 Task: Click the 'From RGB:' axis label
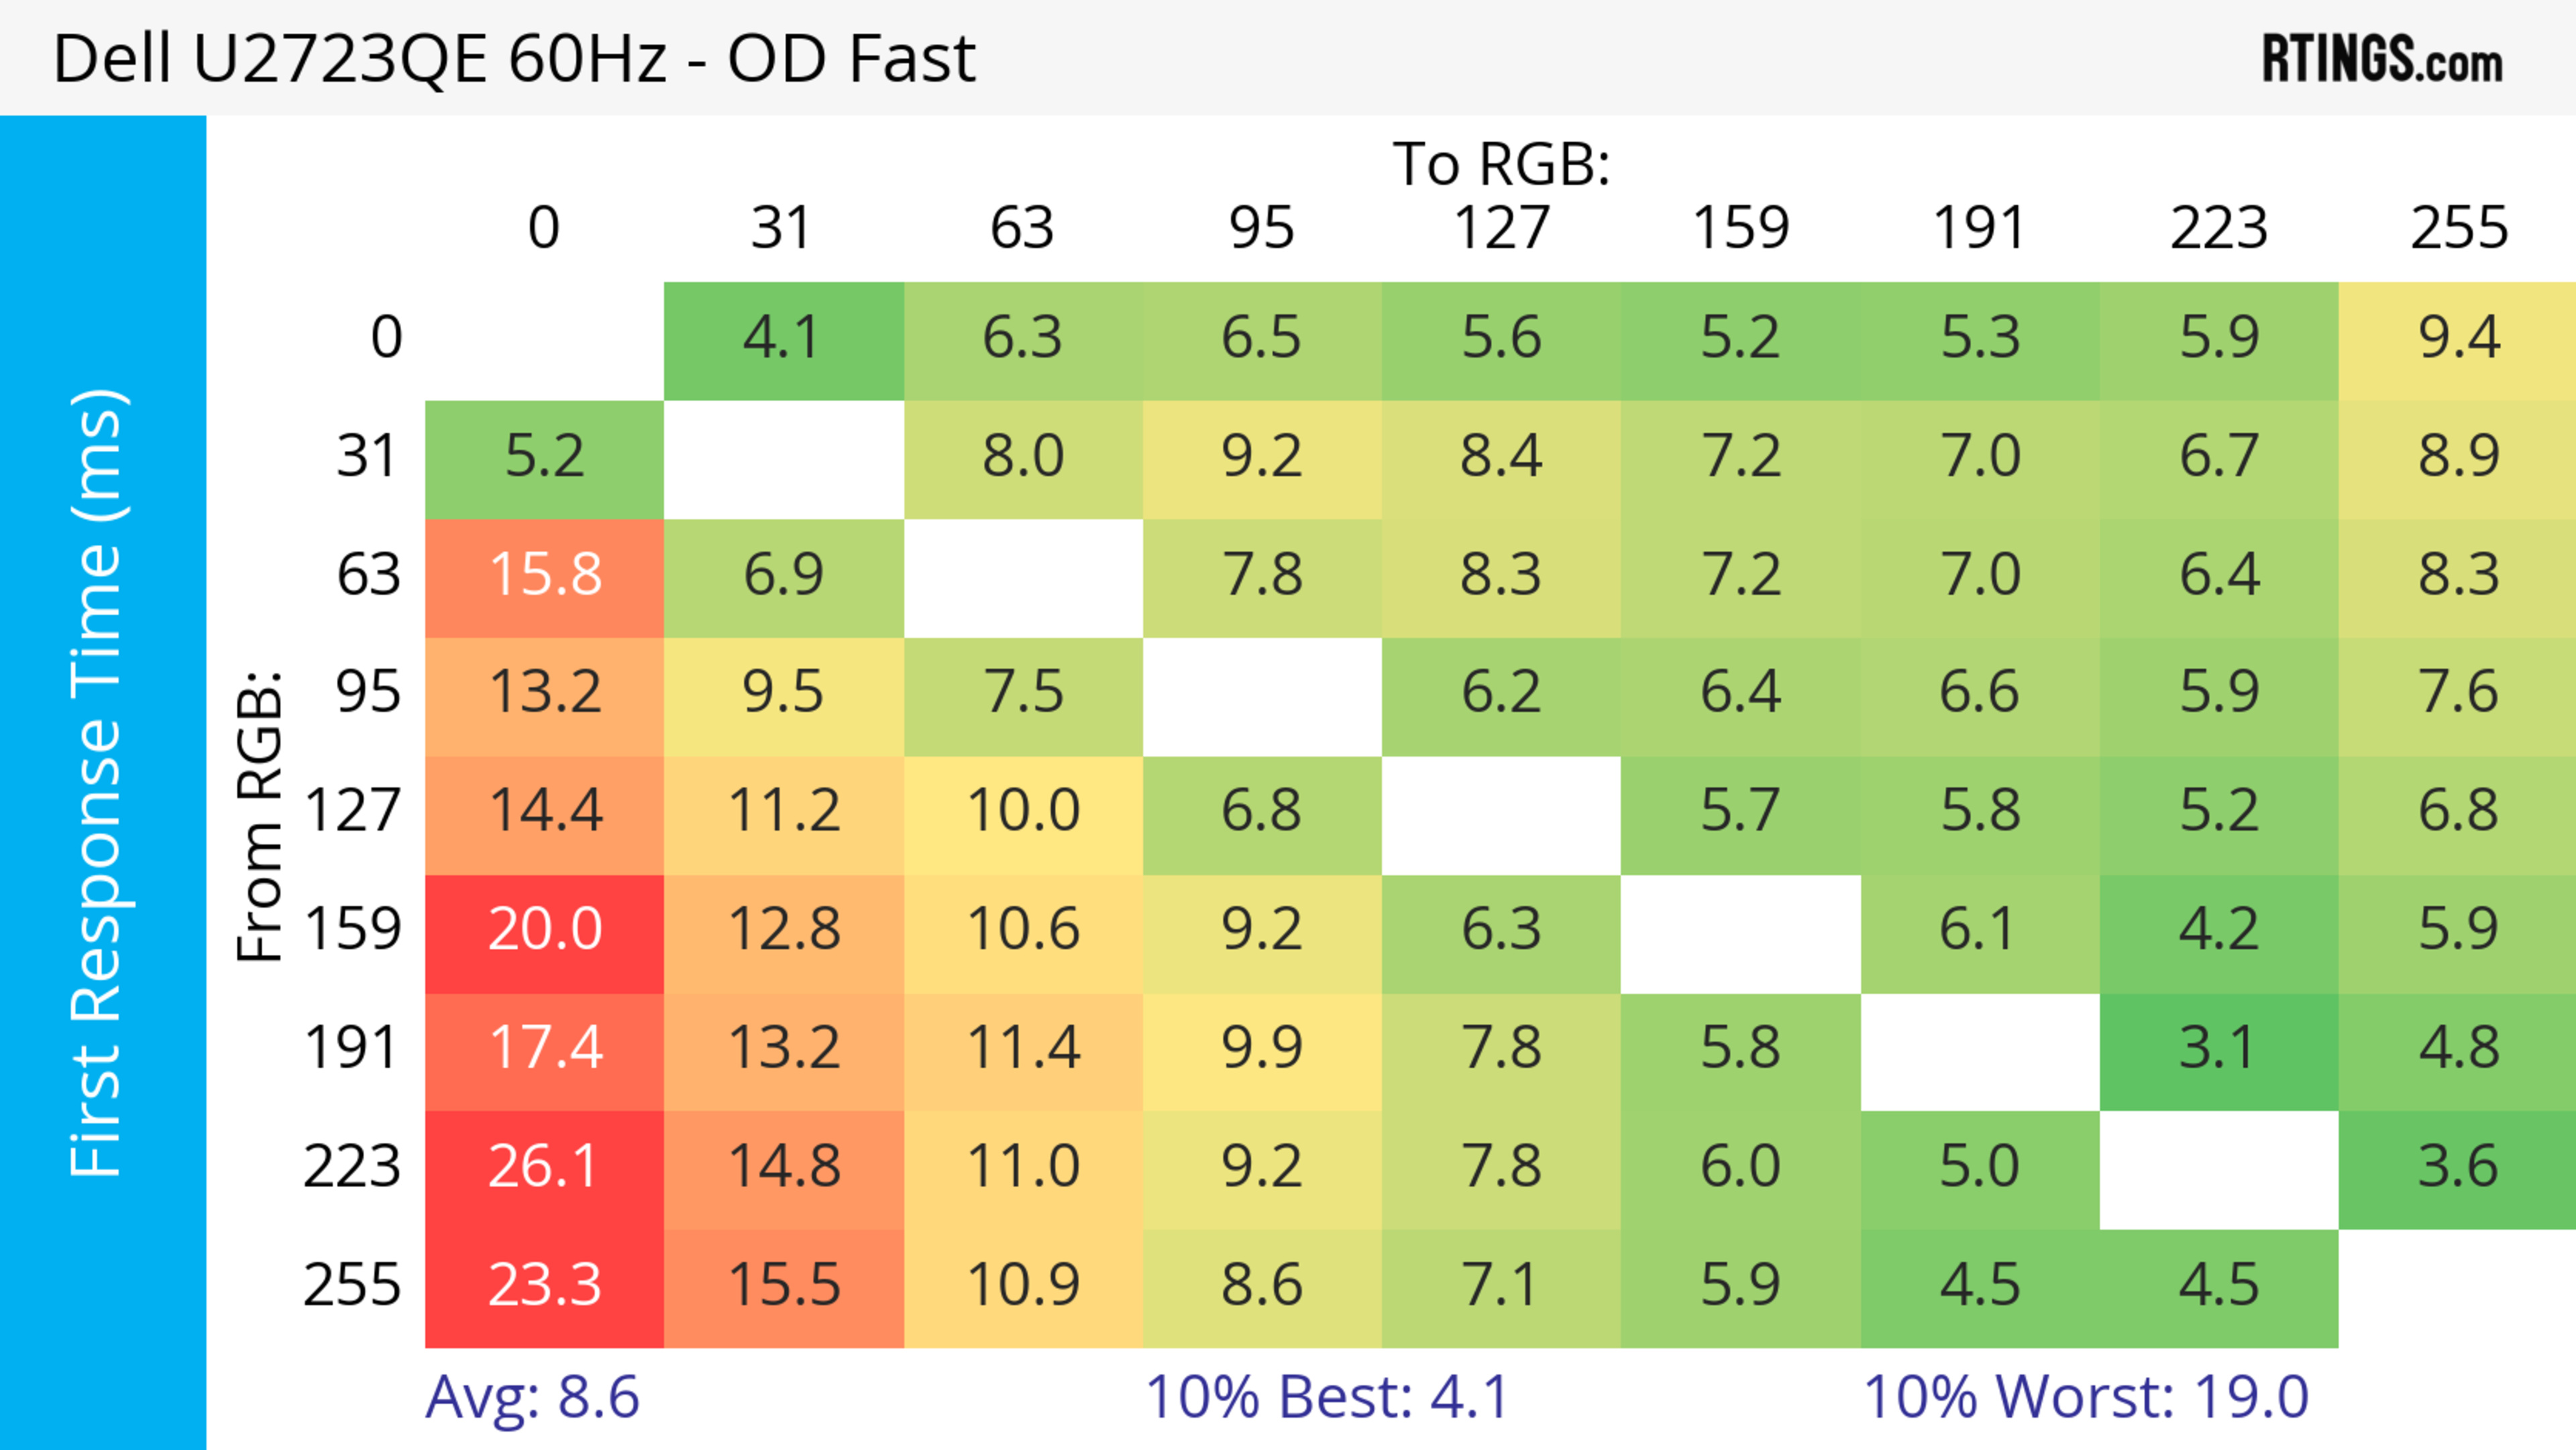(260, 816)
